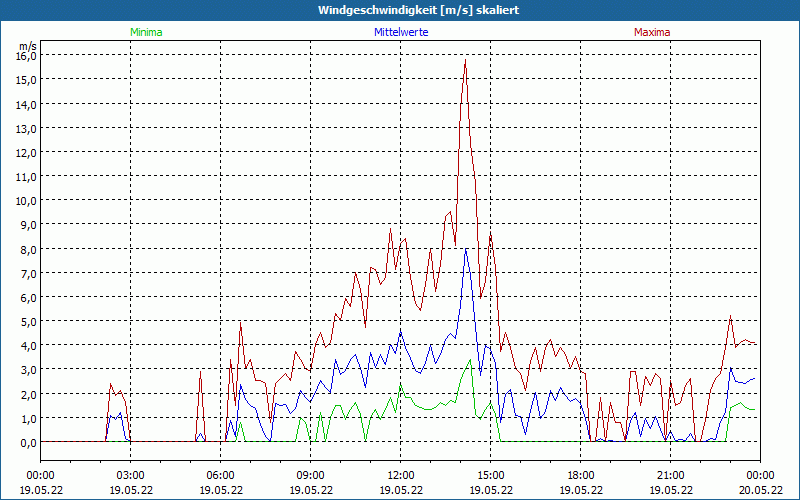Click the 06:00 time axis label
The height and width of the screenshot is (500, 800).
click(220, 476)
